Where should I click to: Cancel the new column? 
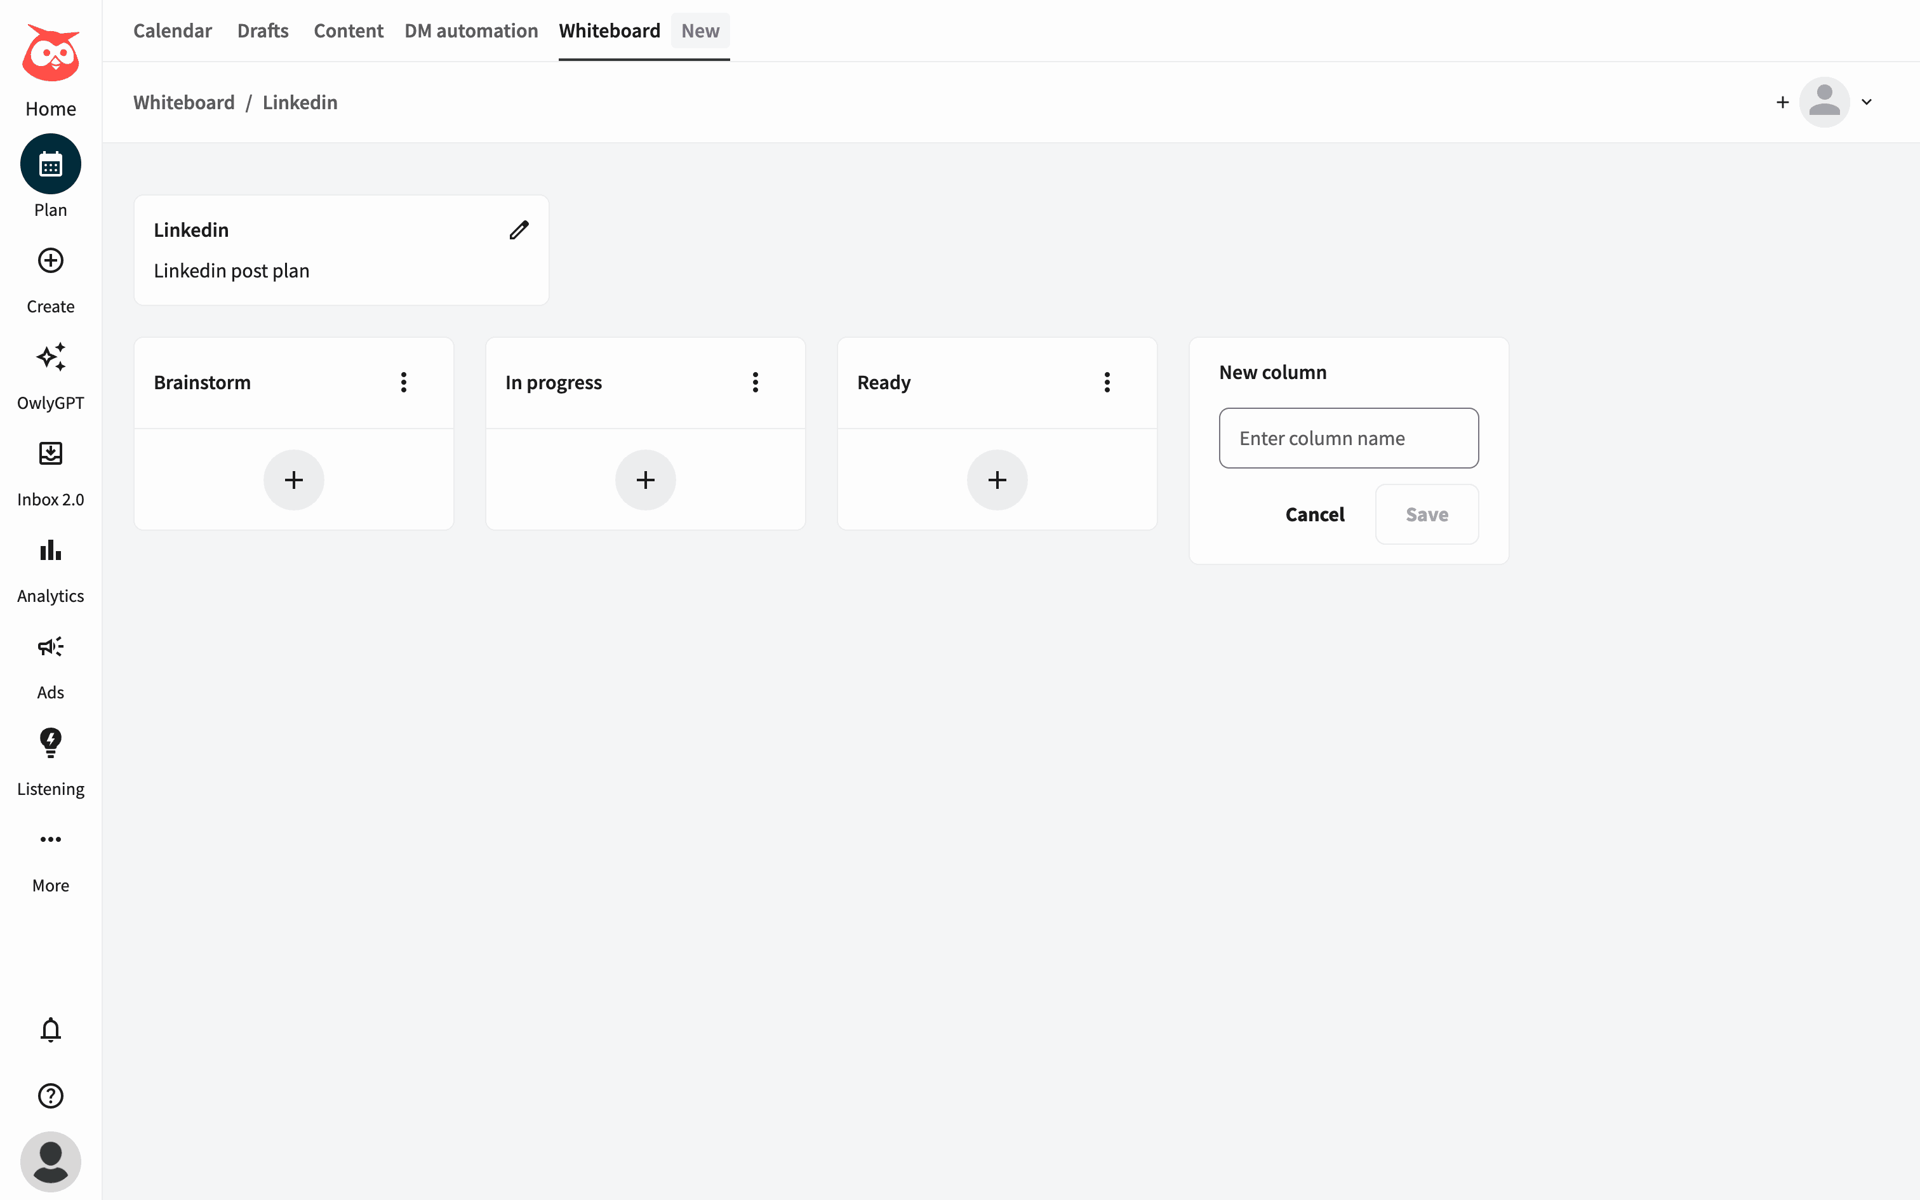coord(1315,514)
